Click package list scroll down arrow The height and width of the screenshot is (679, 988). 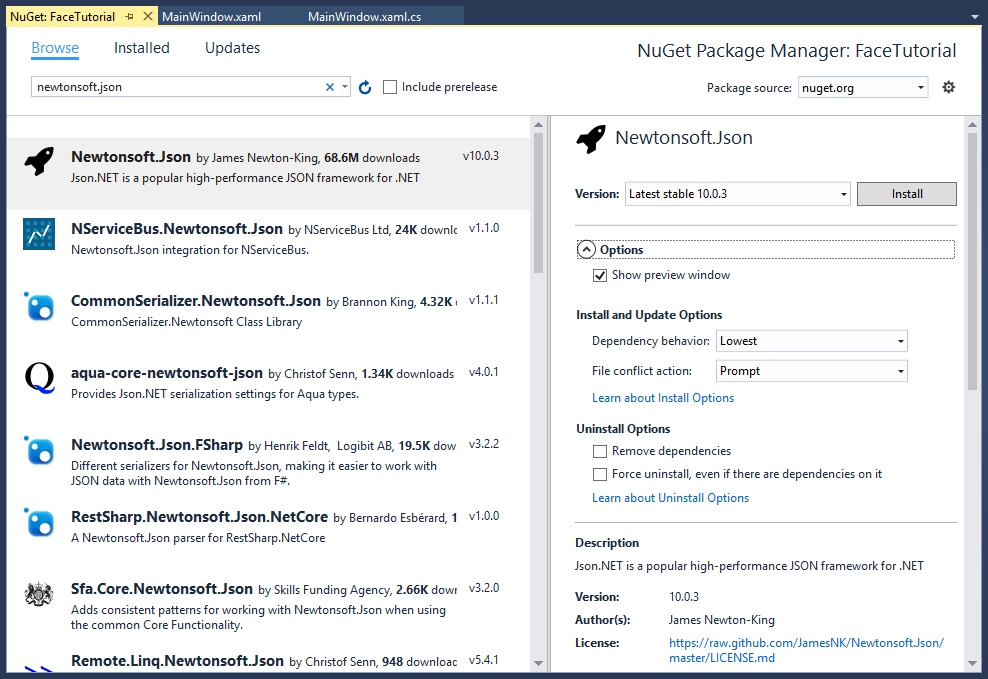point(538,663)
